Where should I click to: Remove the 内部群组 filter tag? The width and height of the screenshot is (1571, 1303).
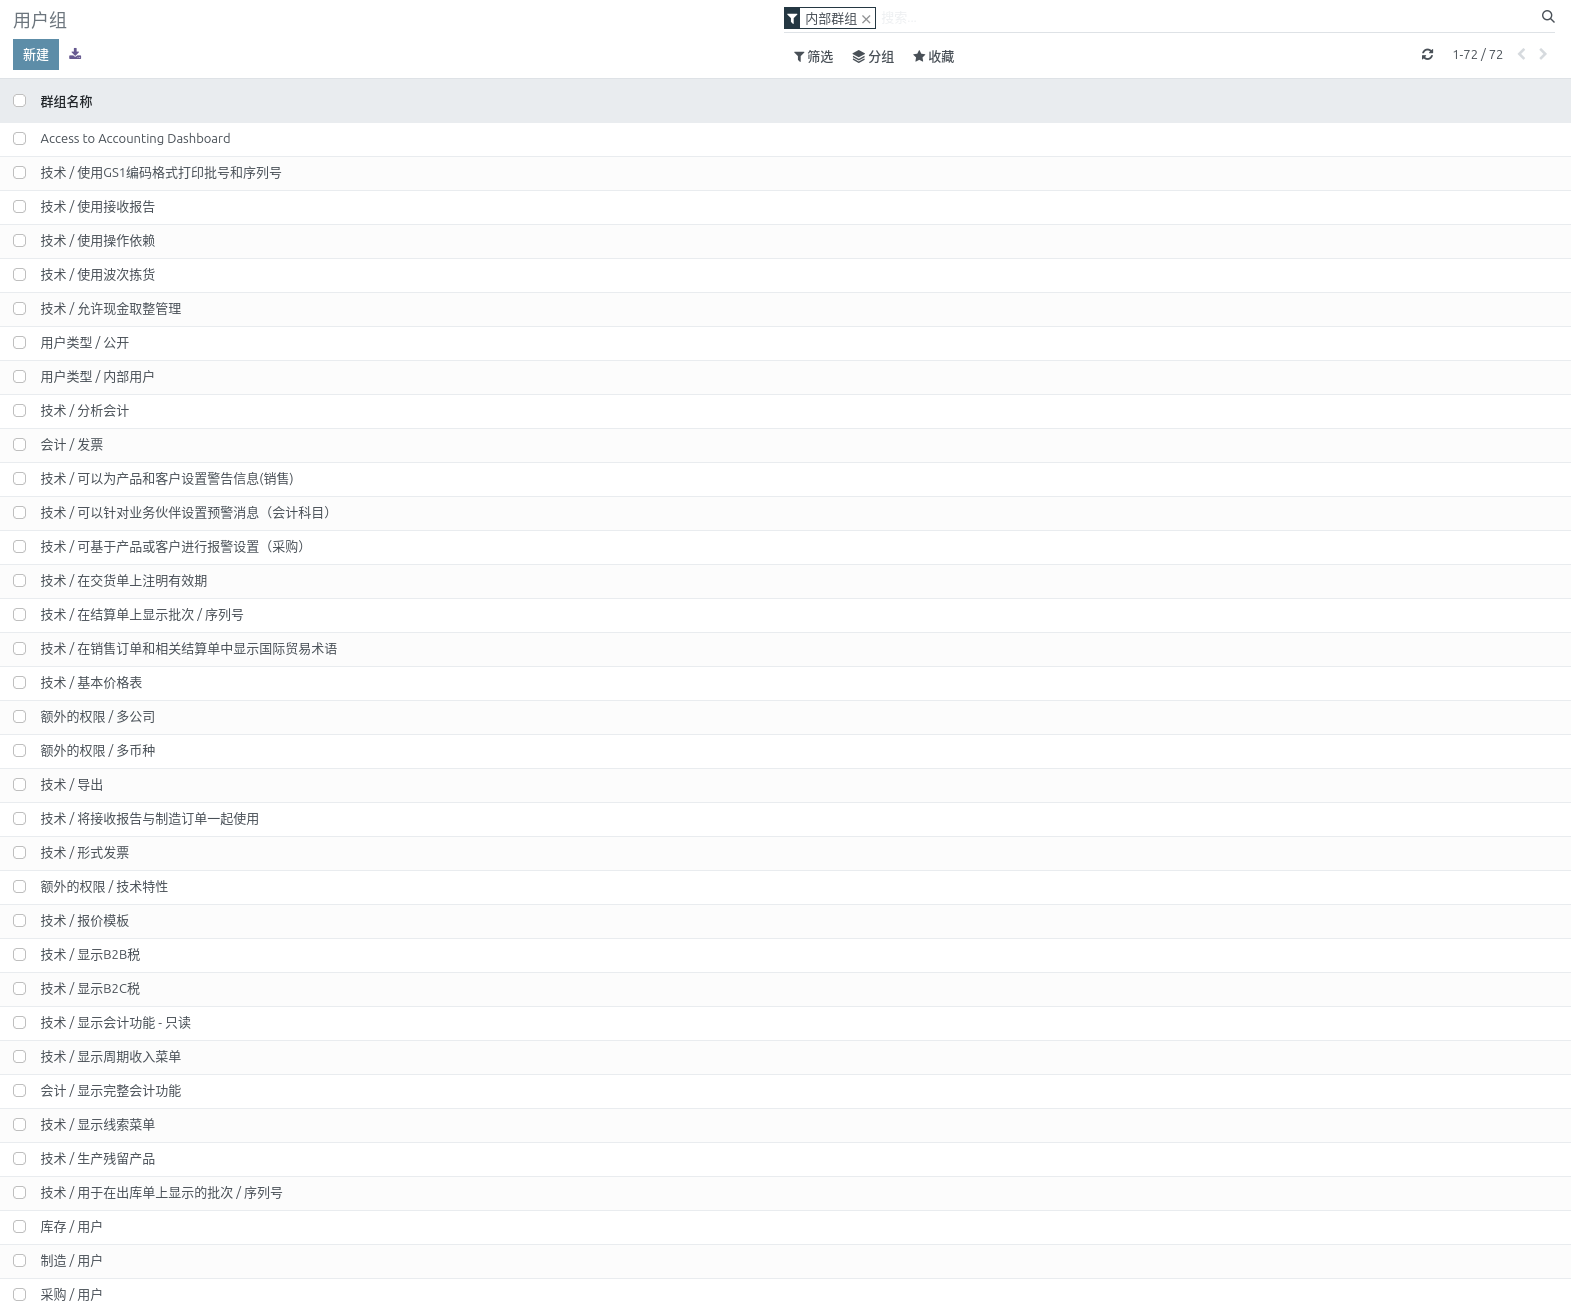(x=866, y=19)
